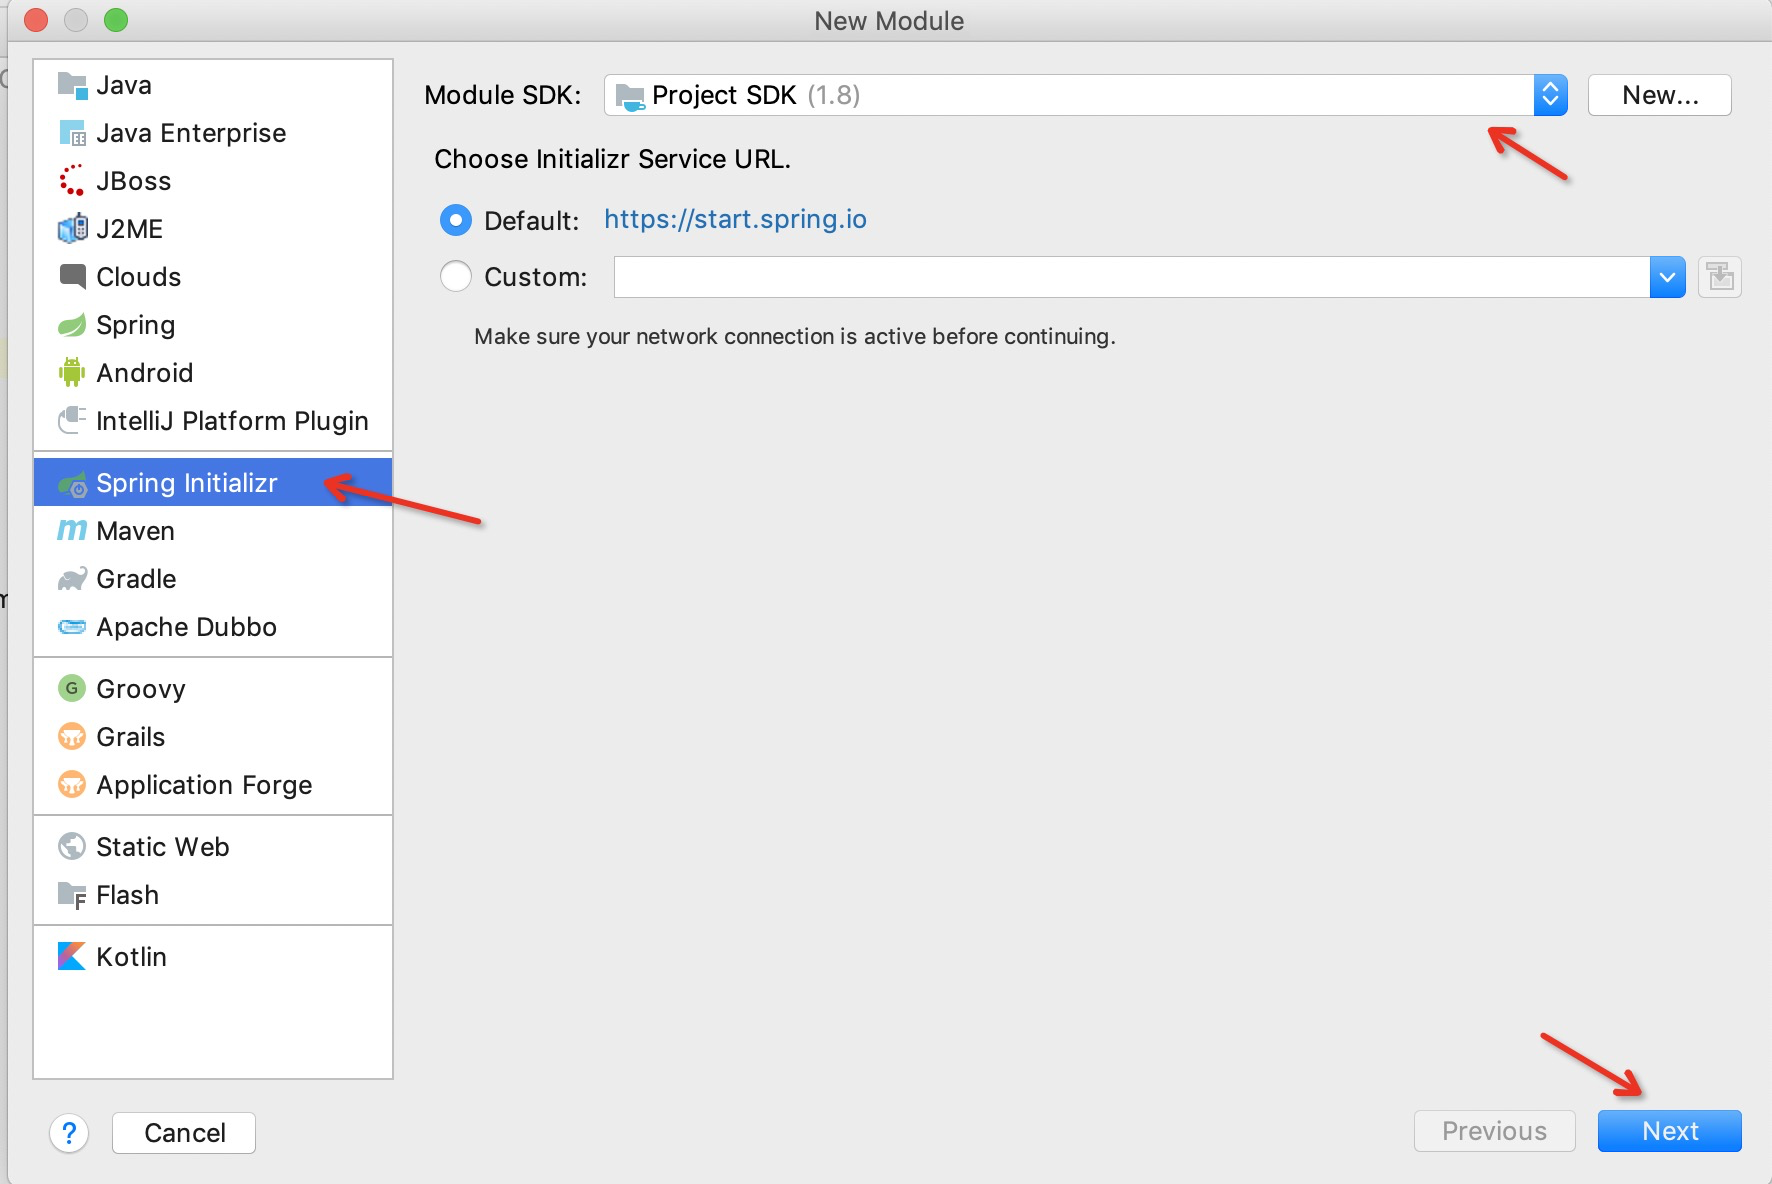Screen dimensions: 1772x1184
Task: Pick the Groovy list entry
Action: [x=213, y=689]
